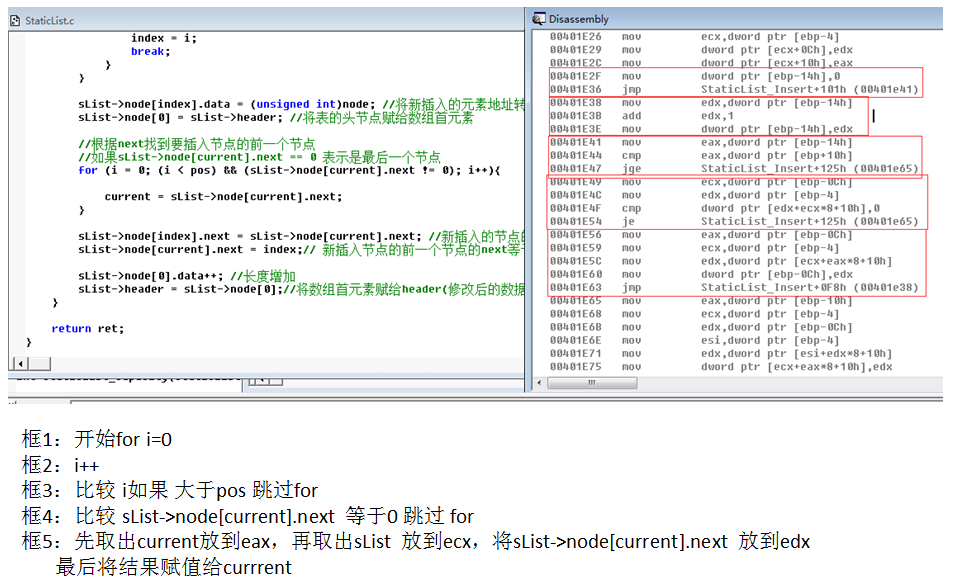
Task: Click 'sList->header = sList->node[0];' line
Action: [301, 289]
